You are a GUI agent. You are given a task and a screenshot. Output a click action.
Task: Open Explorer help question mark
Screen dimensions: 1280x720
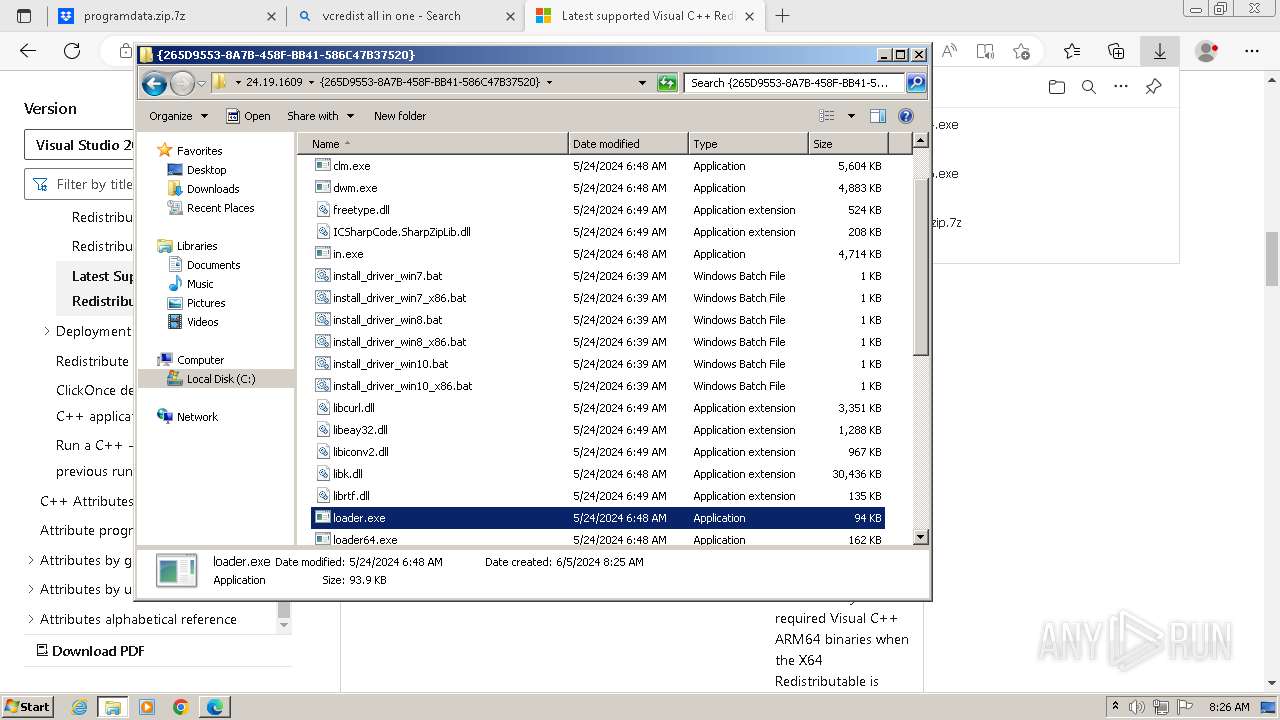tap(906, 116)
